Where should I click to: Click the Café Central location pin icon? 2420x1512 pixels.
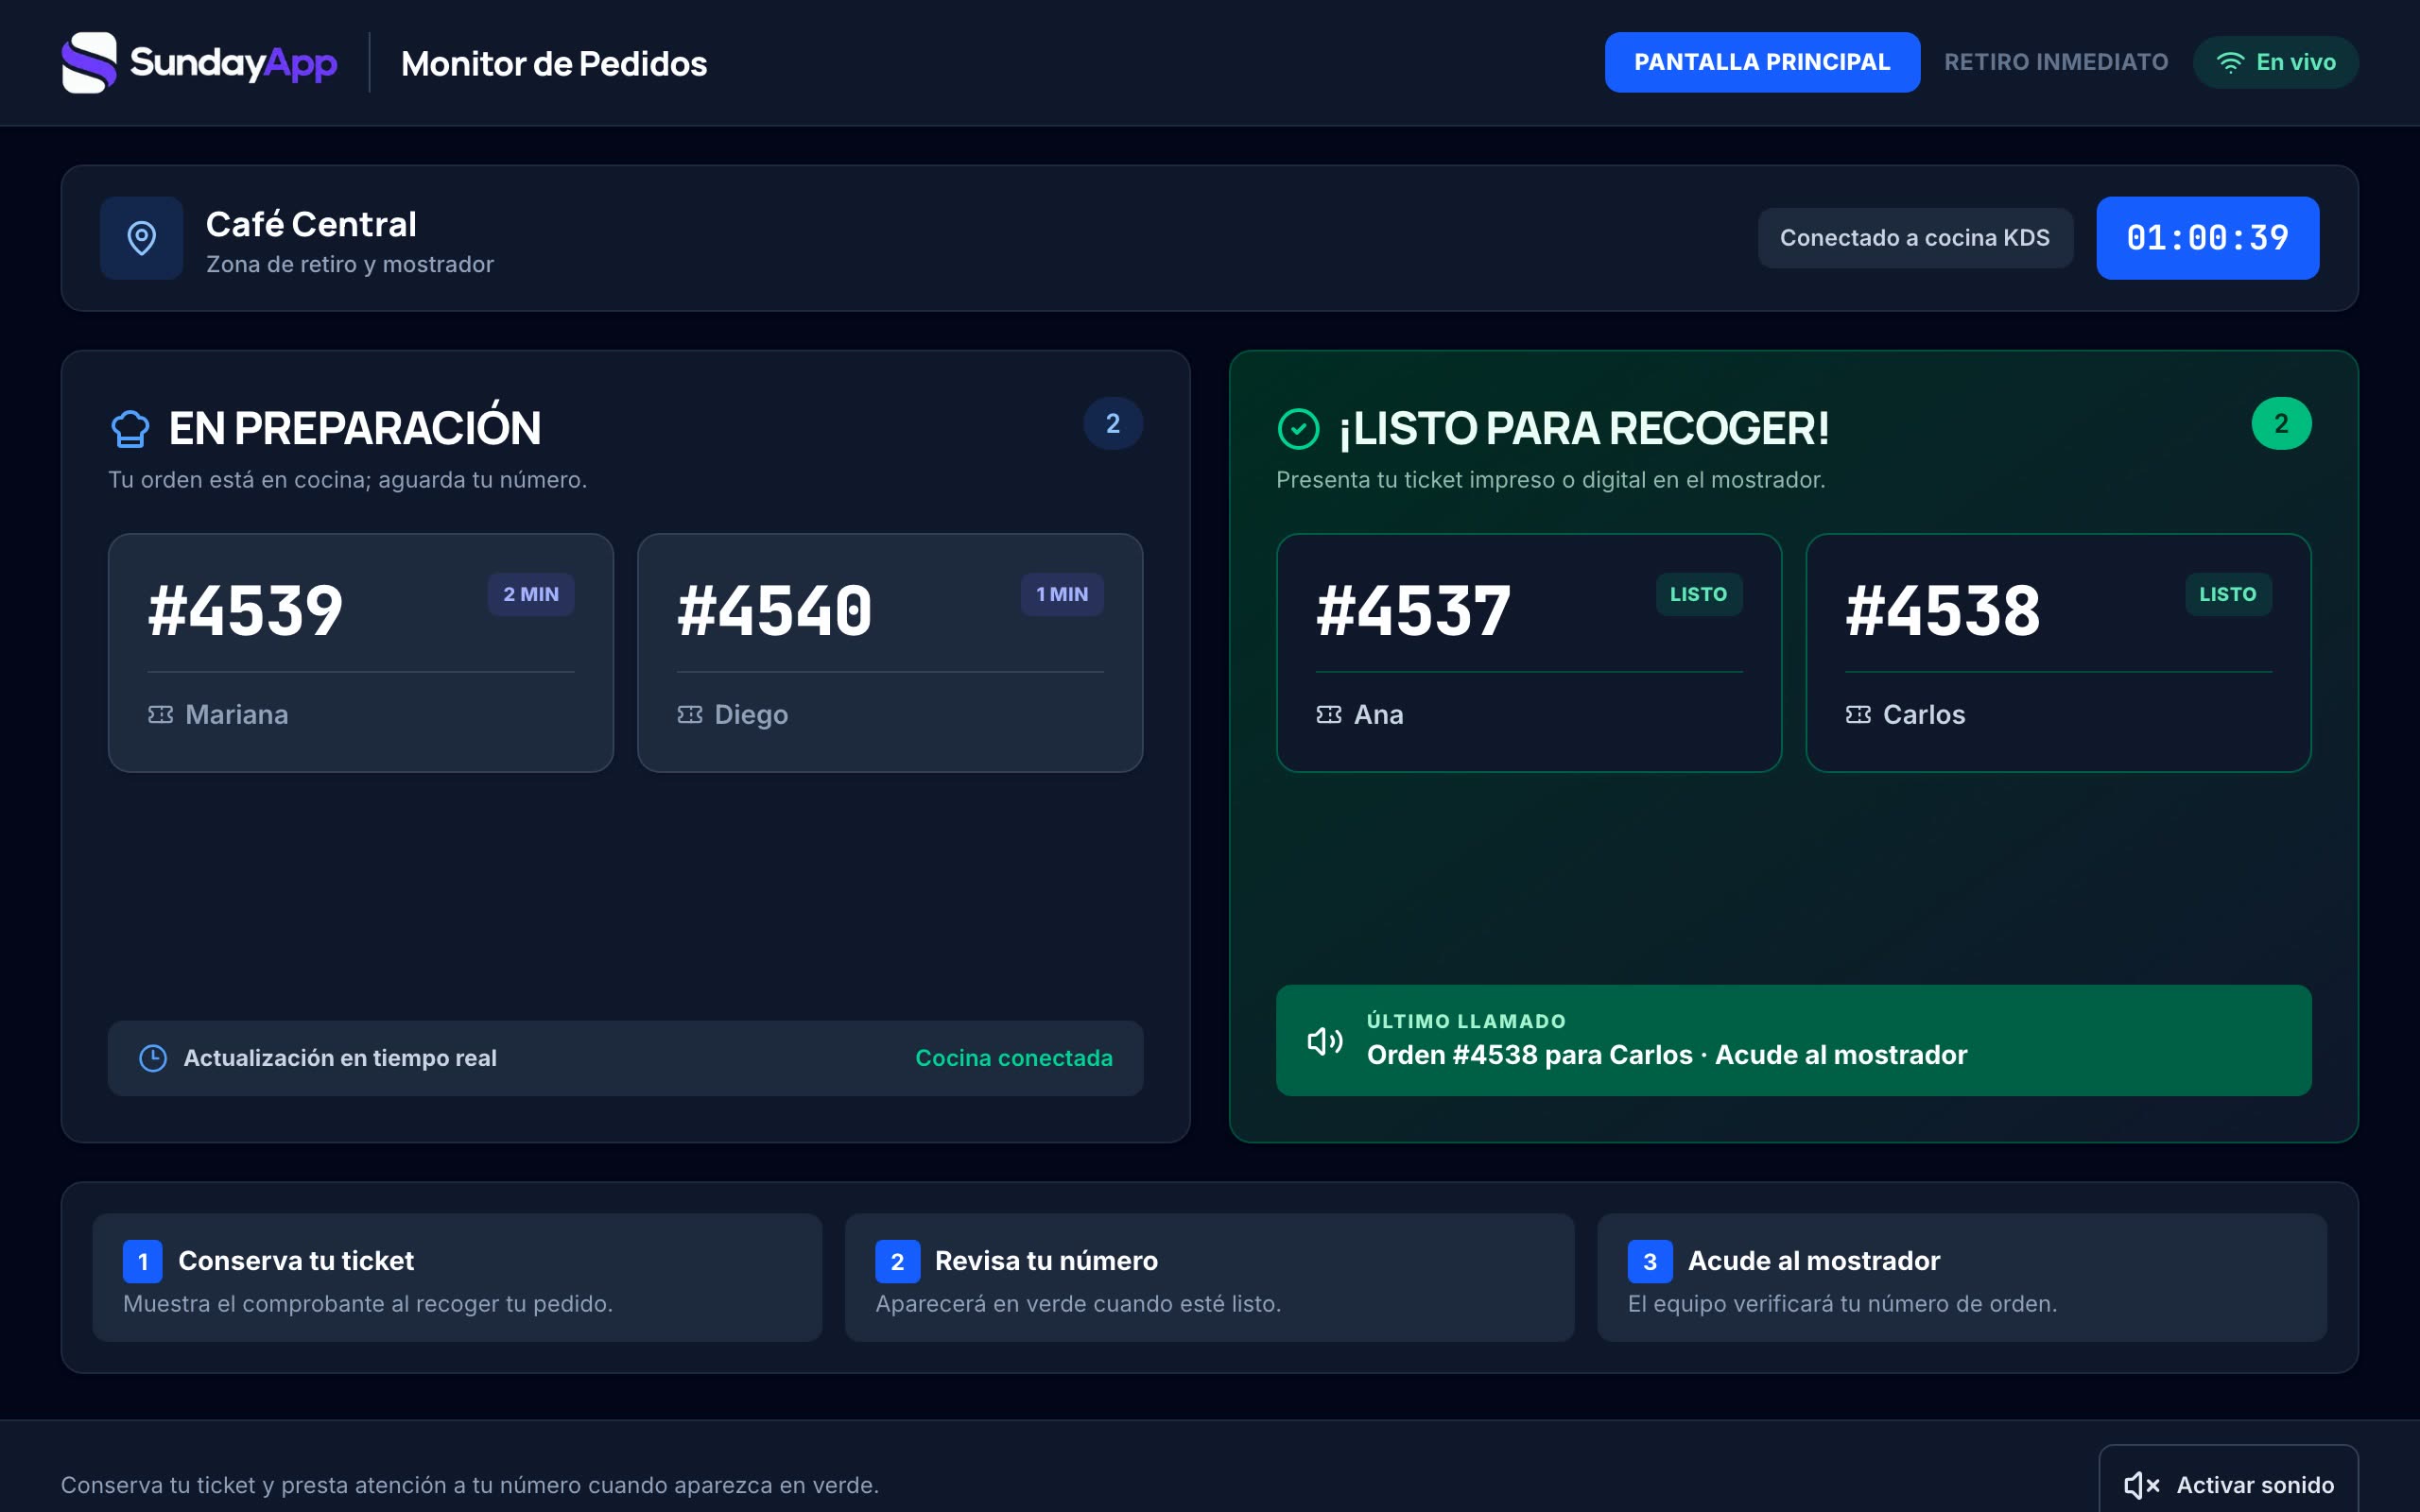tap(141, 238)
